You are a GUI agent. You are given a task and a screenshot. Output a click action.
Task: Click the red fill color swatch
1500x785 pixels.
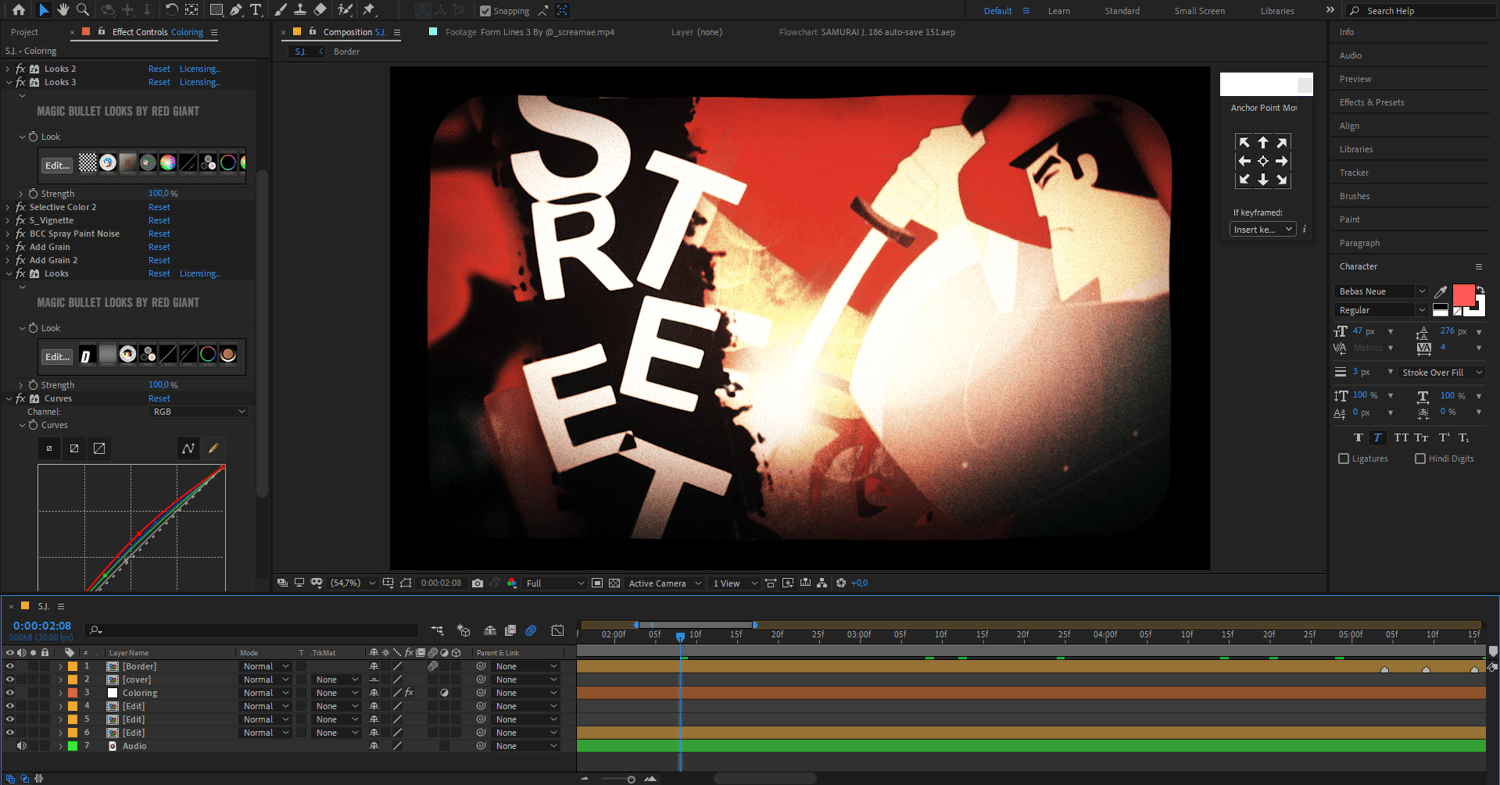tap(1463, 294)
